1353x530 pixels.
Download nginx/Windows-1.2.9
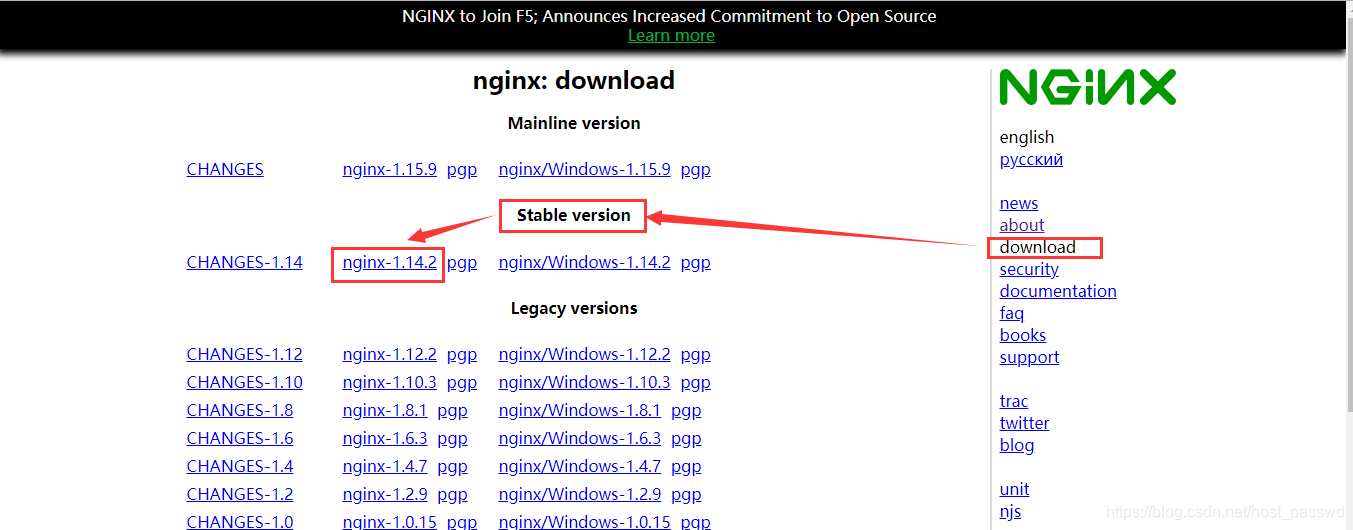pos(580,494)
